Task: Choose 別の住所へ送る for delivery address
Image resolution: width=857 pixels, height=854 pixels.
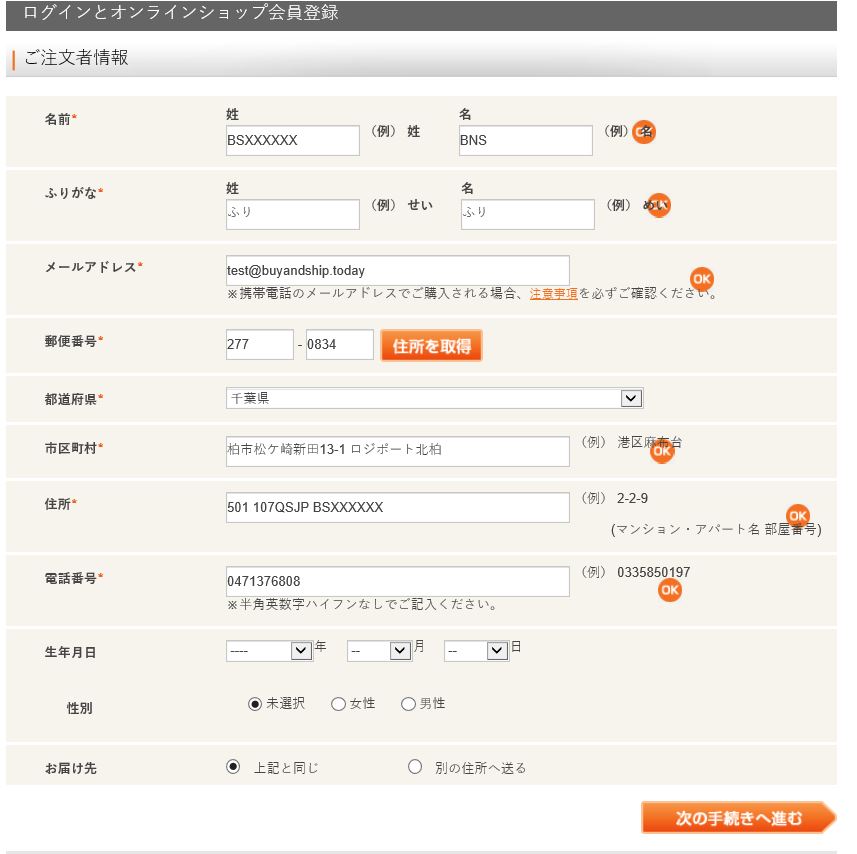Action: [x=415, y=766]
